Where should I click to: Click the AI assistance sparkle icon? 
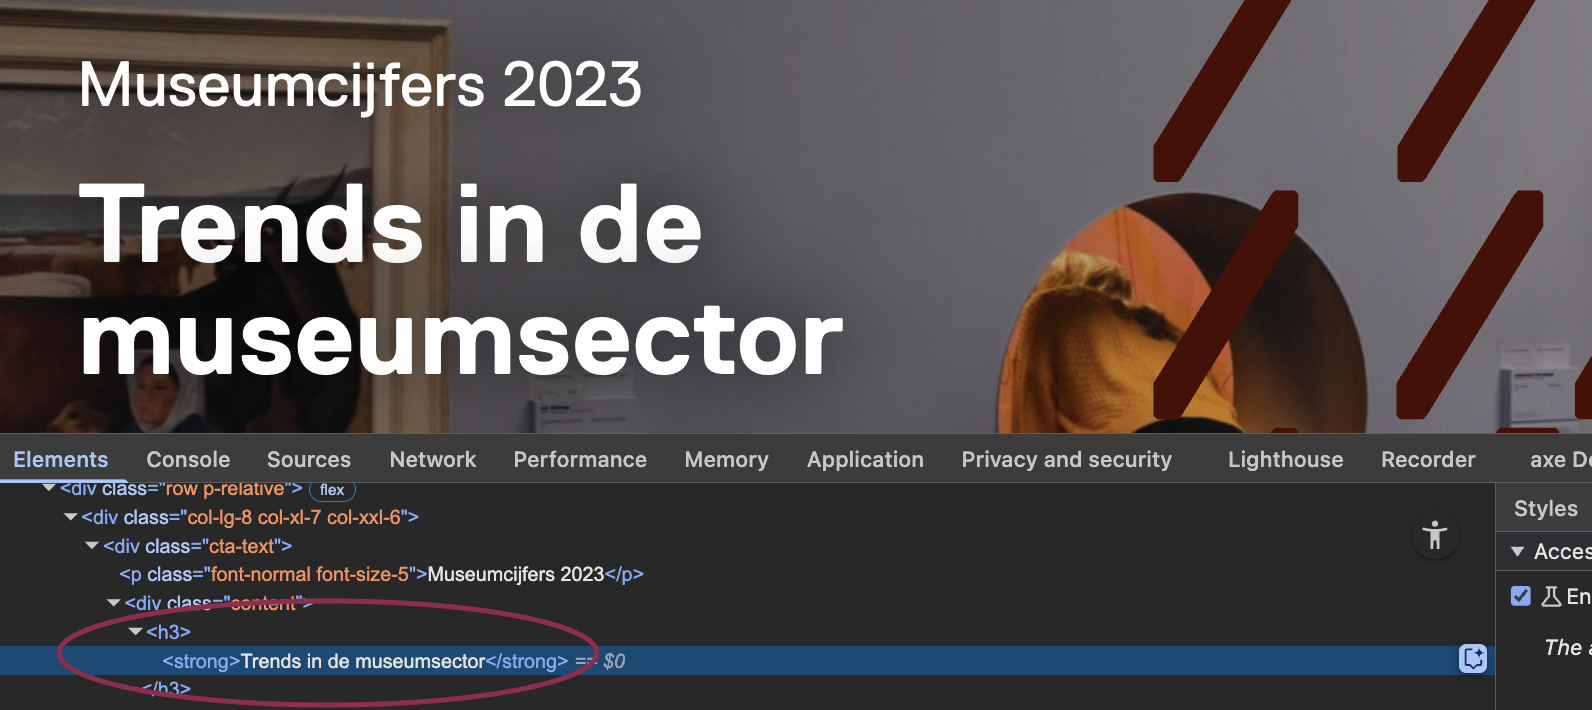(1473, 659)
